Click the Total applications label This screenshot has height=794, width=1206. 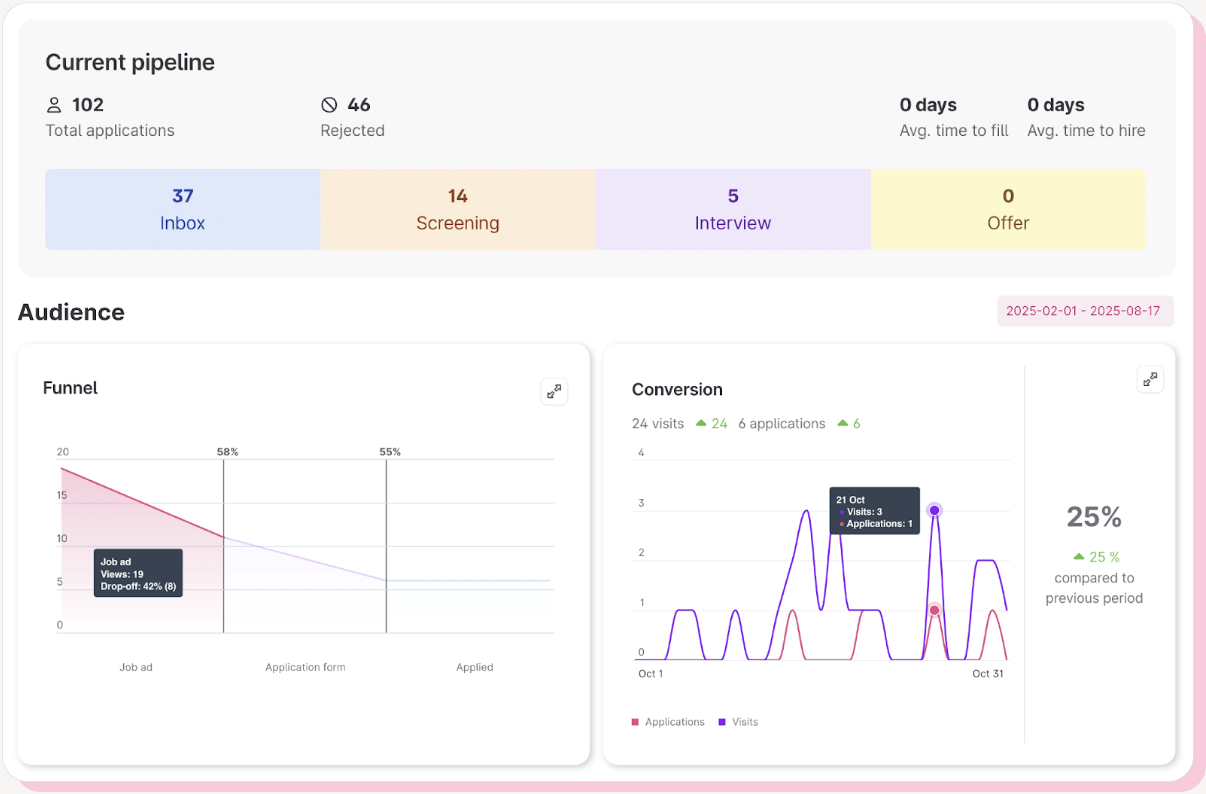click(x=110, y=131)
